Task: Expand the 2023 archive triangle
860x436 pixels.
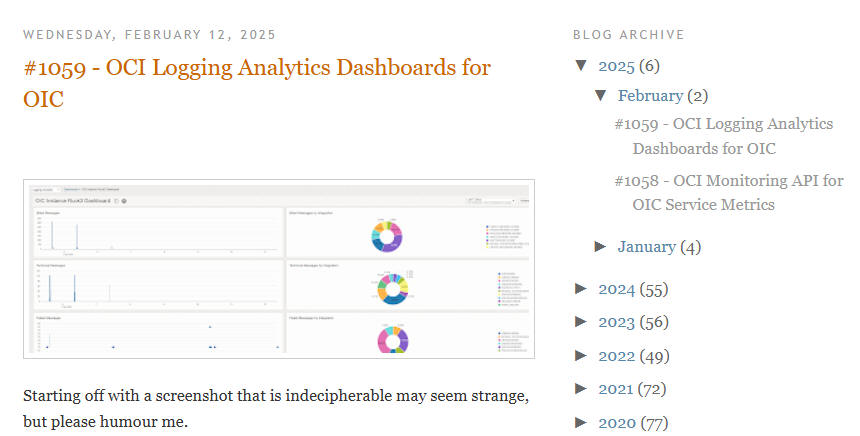Action: (x=581, y=322)
